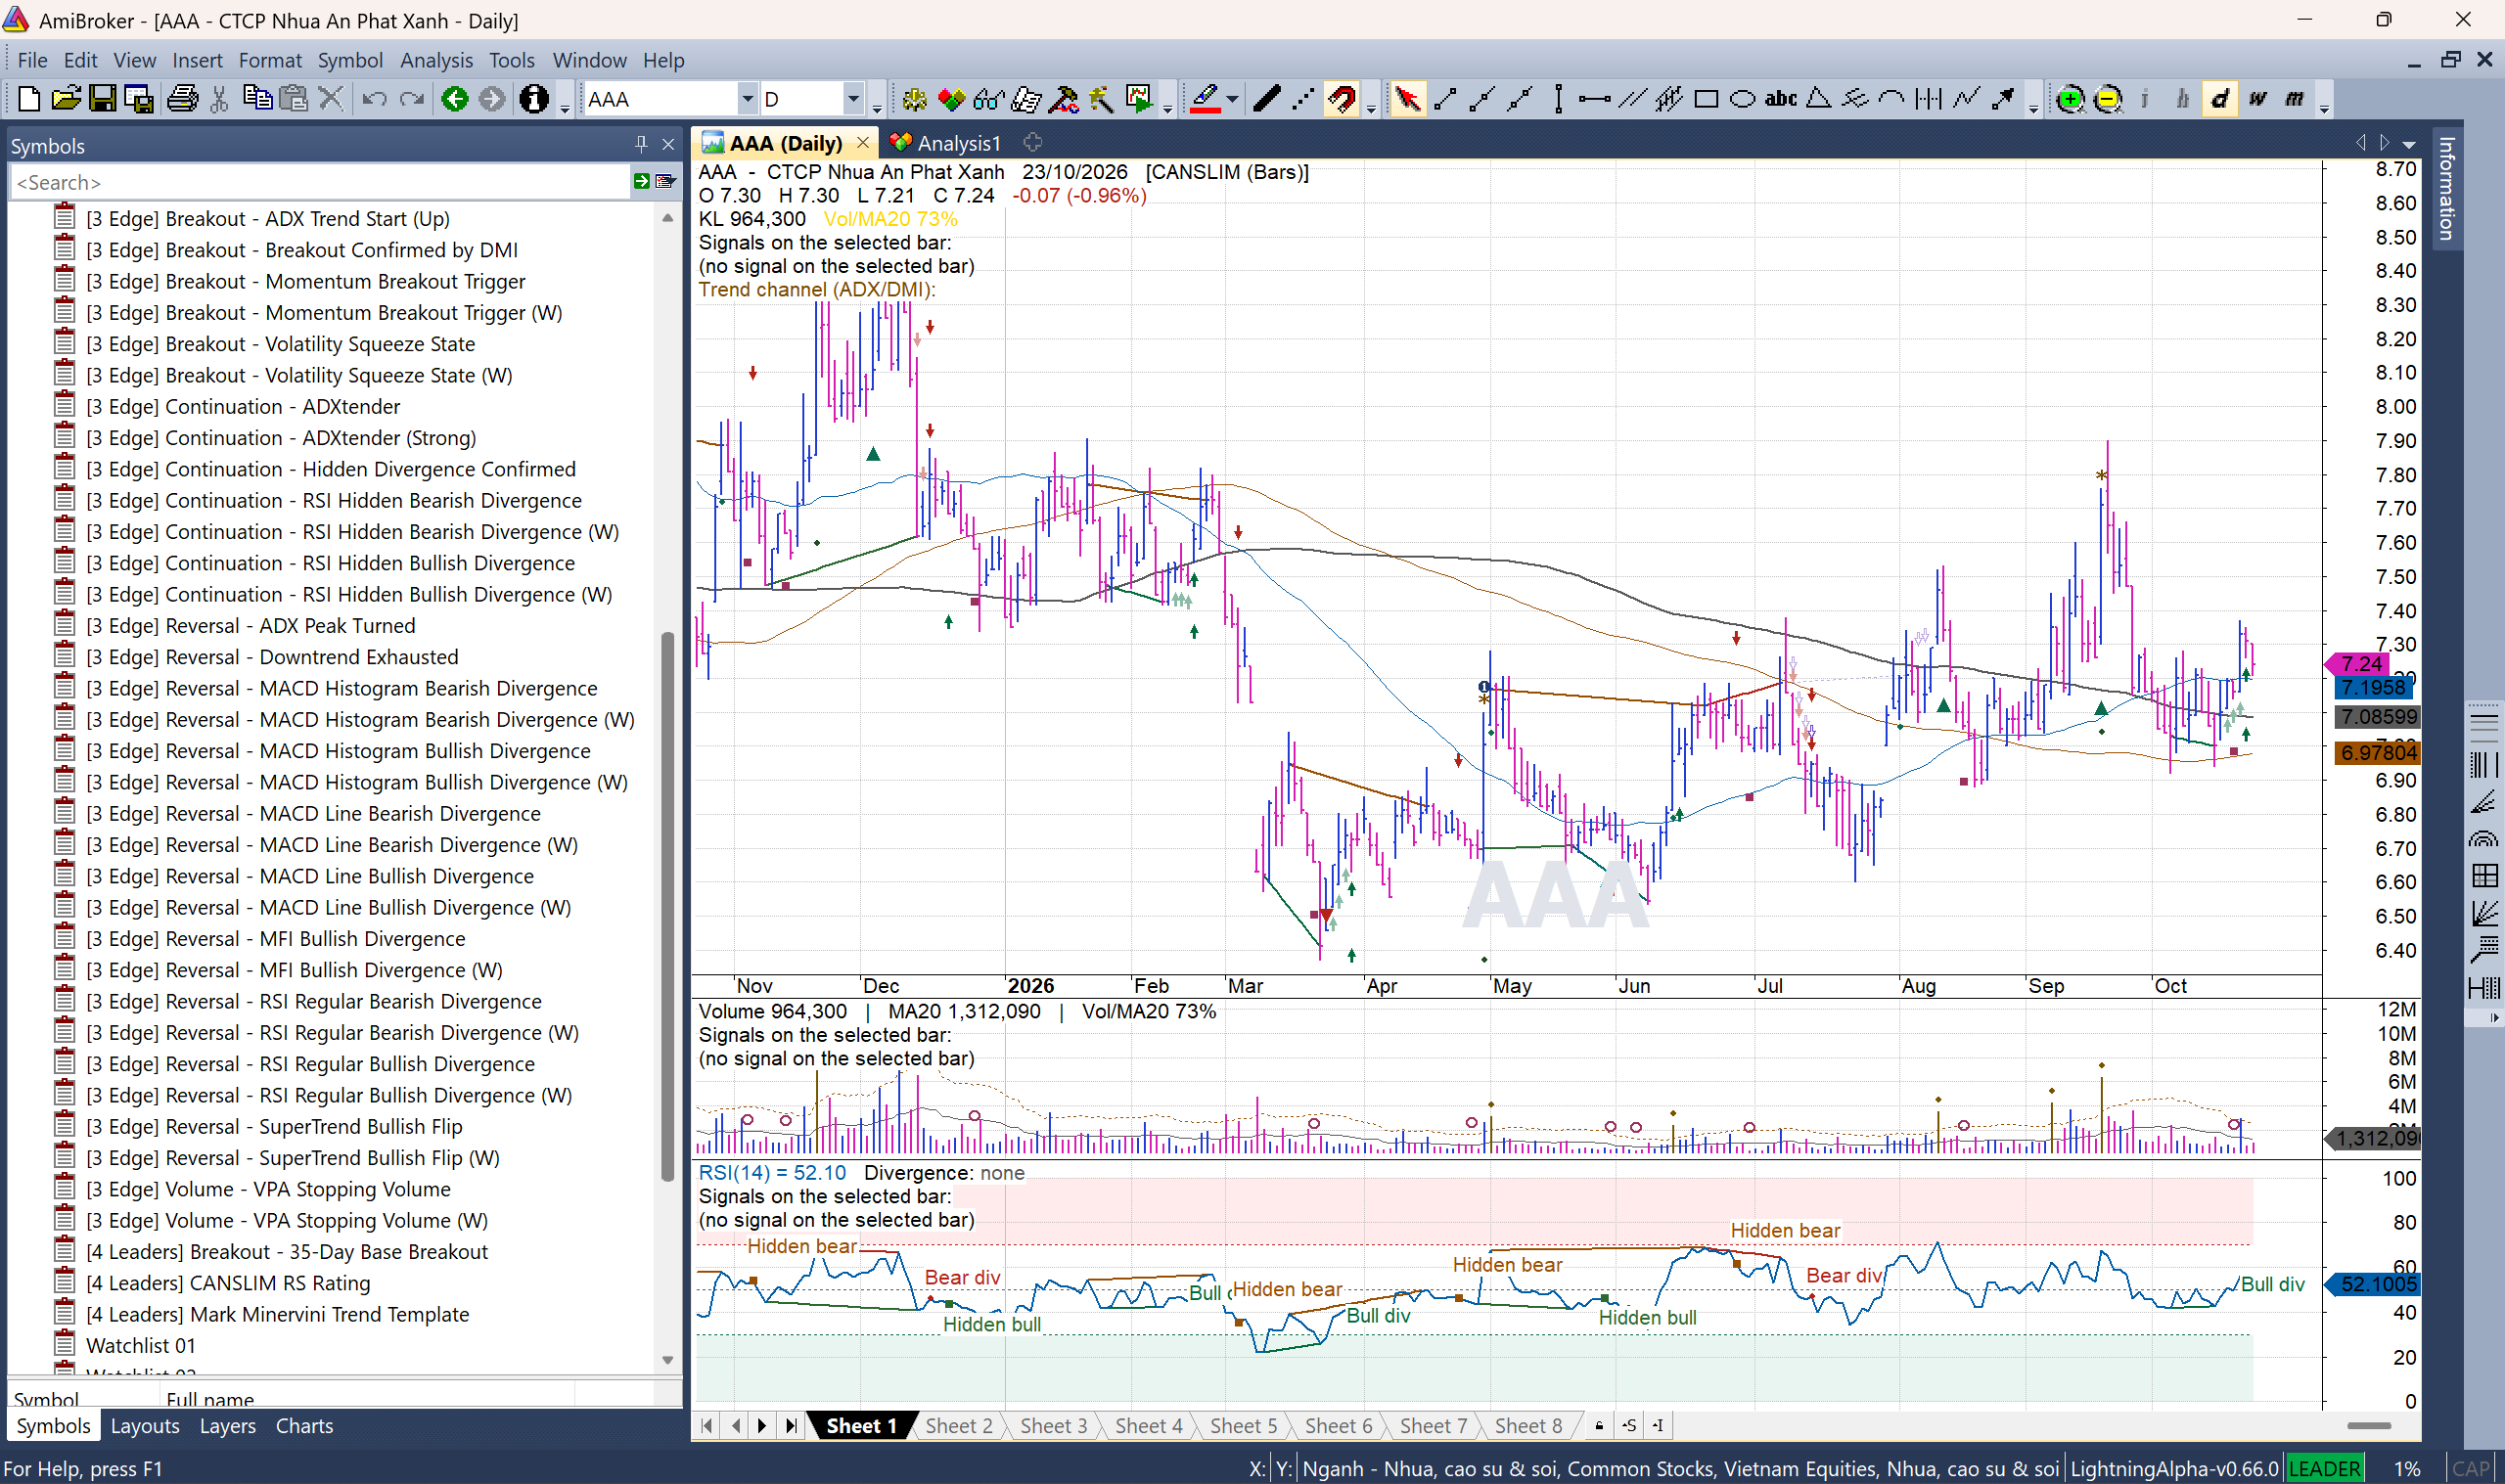
Task: Click the pen line color swatch
Action: click(1205, 99)
